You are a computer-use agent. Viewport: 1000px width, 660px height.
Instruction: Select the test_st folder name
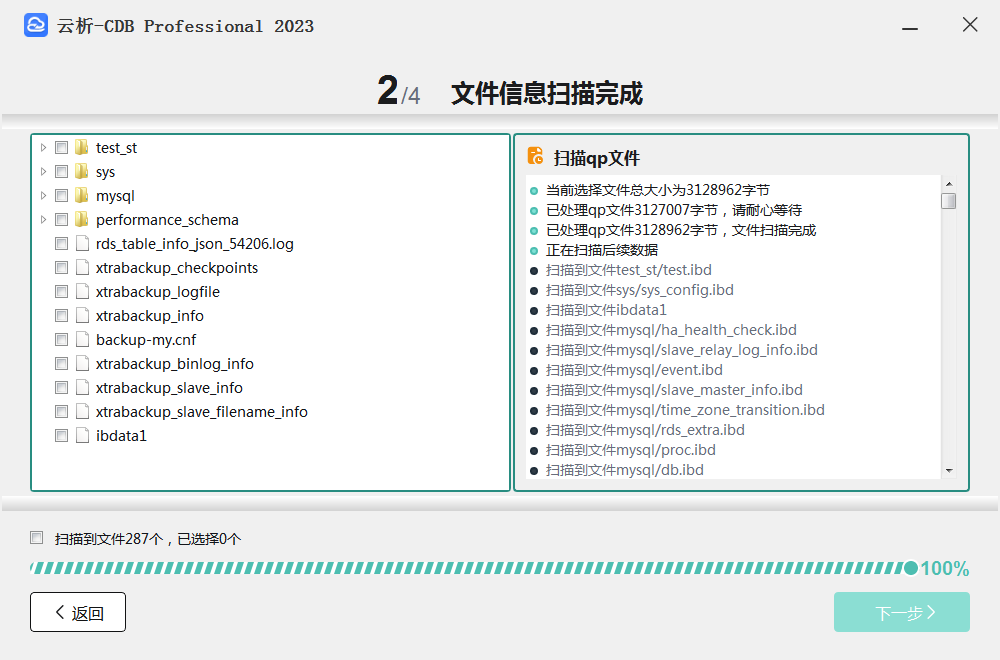pyautogui.click(x=116, y=148)
